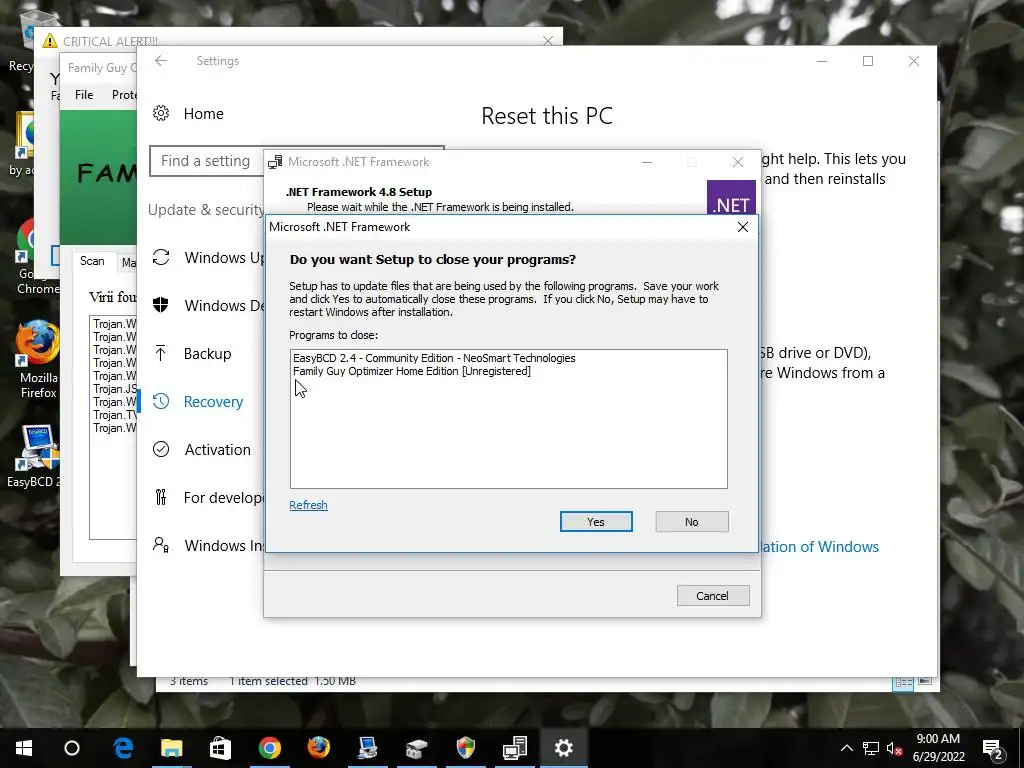Open Activation settings page
This screenshot has width=1024, height=768.
tap(217, 449)
